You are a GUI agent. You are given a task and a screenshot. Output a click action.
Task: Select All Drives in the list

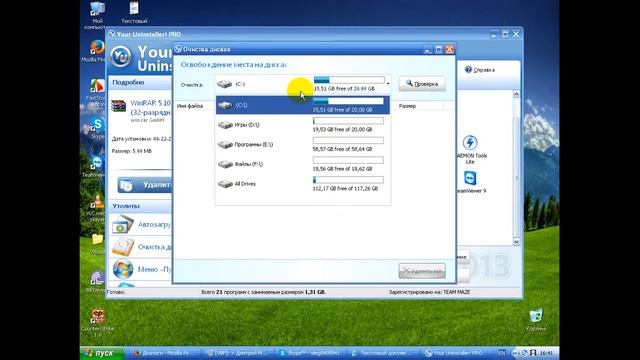point(302,184)
